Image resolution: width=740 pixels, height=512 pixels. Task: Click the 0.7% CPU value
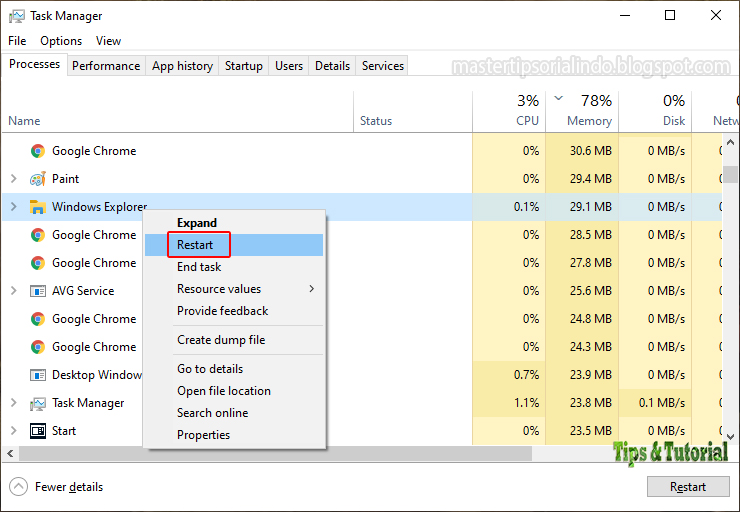tap(526, 375)
